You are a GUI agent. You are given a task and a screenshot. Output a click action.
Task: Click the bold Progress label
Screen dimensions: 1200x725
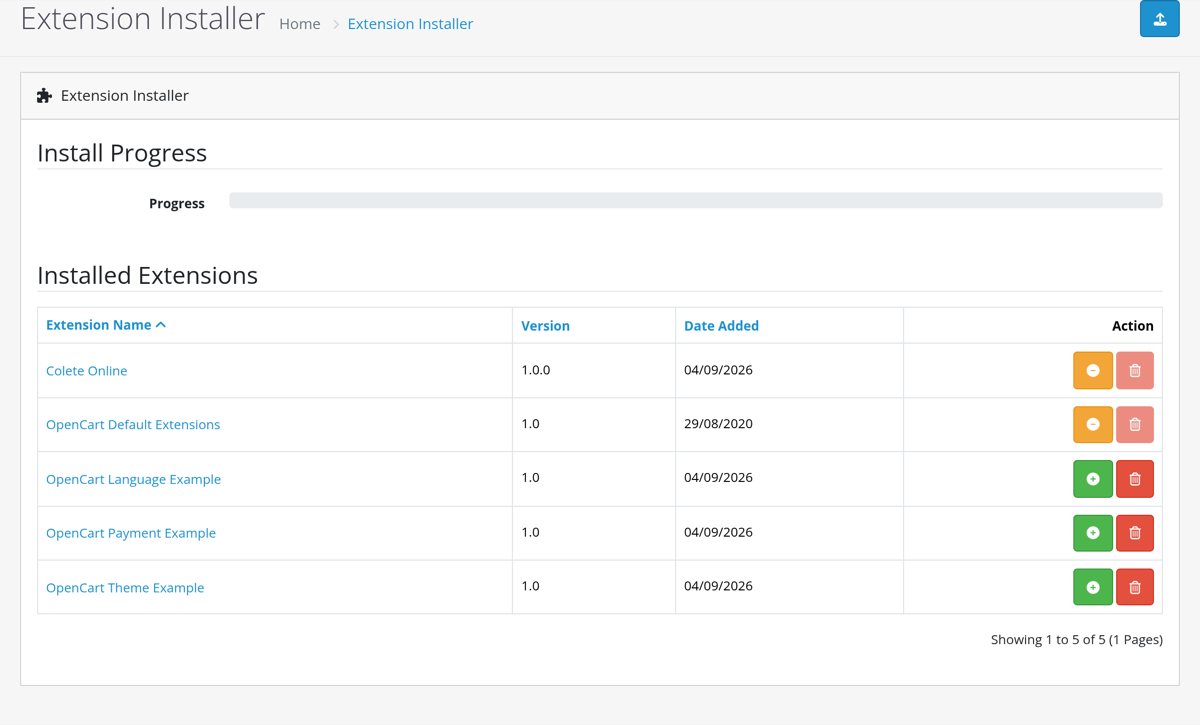tap(177, 204)
